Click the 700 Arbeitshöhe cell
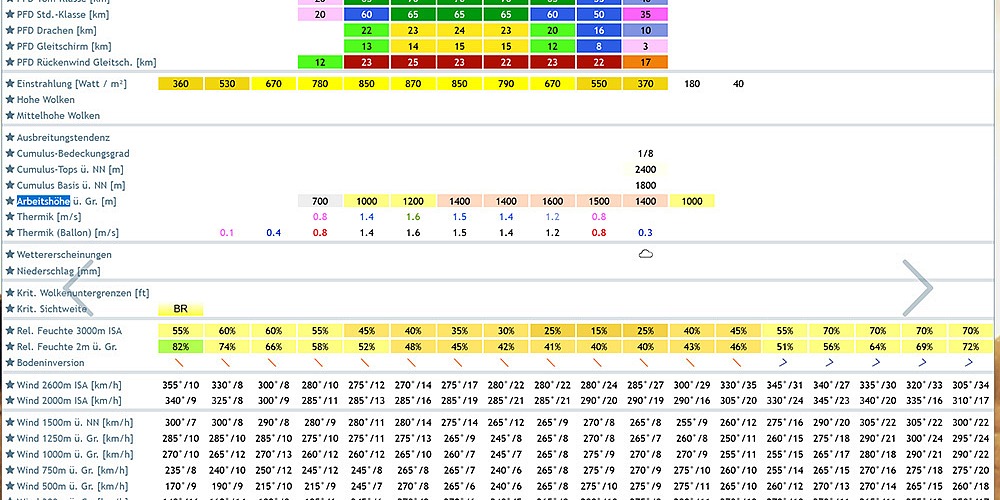This screenshot has height=500, width=1000. coord(320,201)
